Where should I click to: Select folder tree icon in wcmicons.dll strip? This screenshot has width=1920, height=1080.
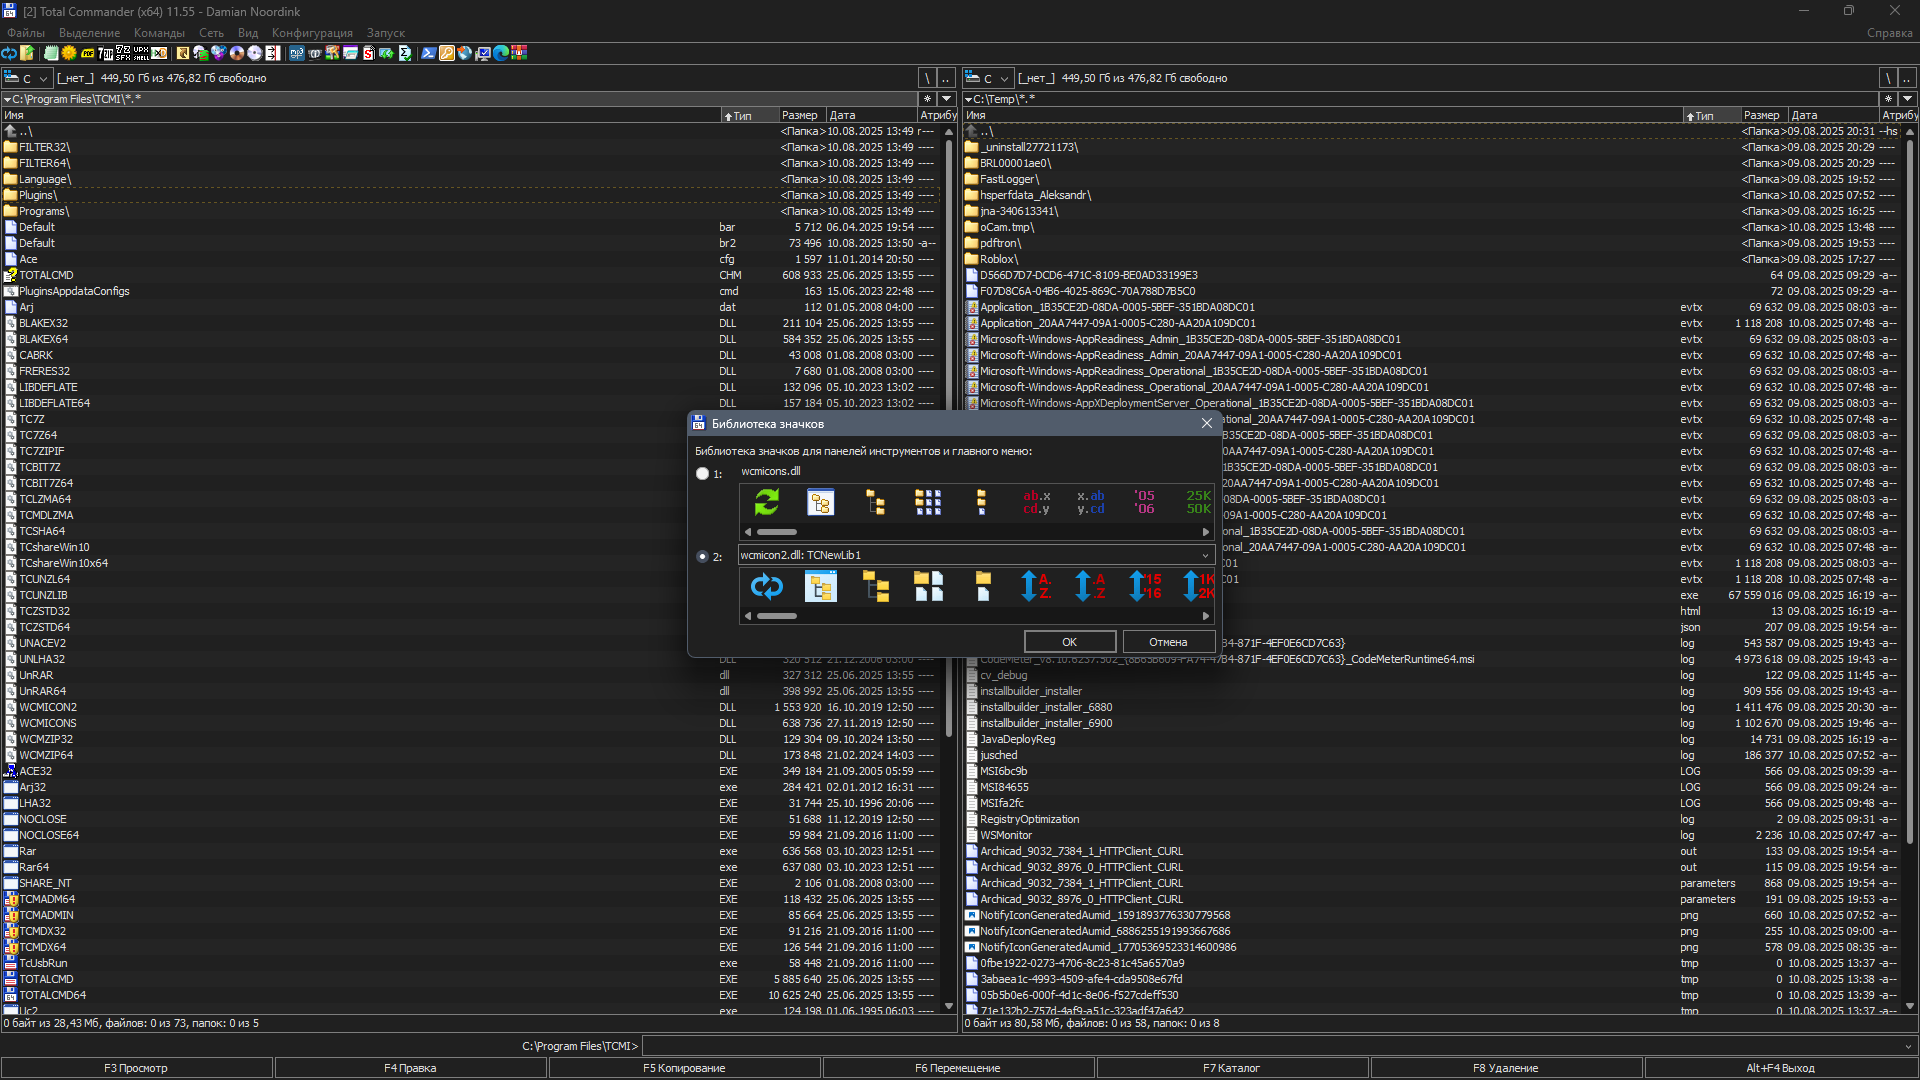click(875, 502)
